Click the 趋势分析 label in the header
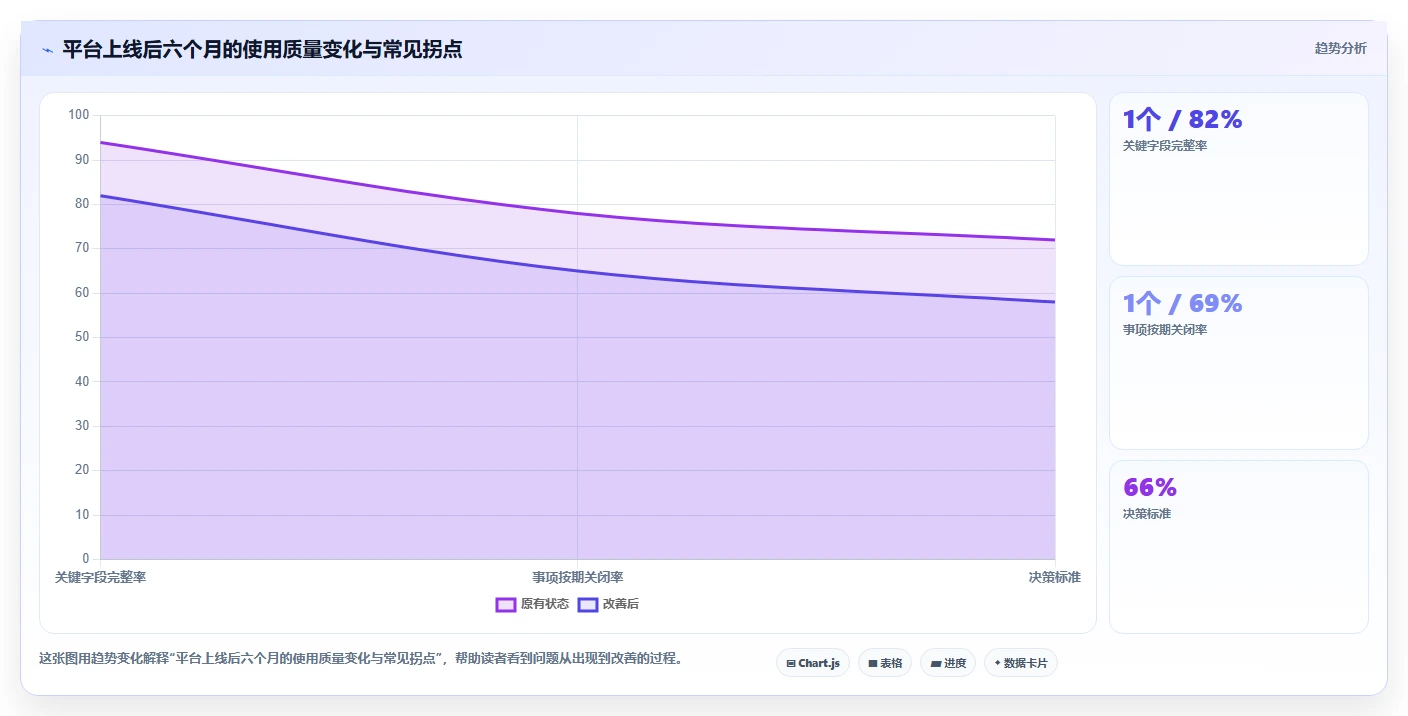The image size is (1408, 716). pyautogui.click(x=1340, y=48)
